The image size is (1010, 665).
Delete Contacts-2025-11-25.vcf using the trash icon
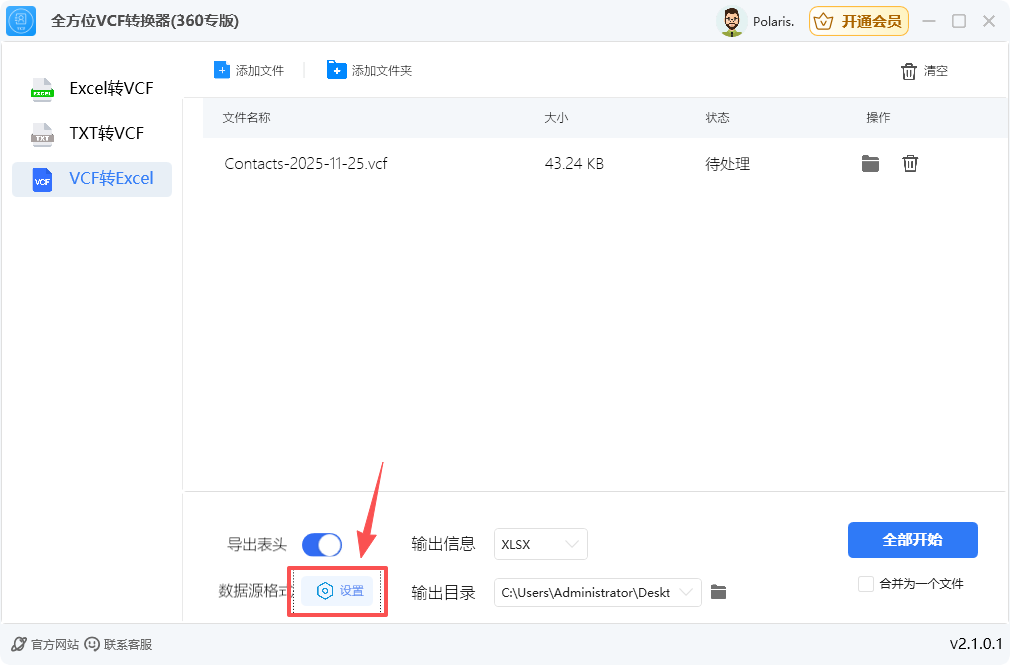pos(910,163)
